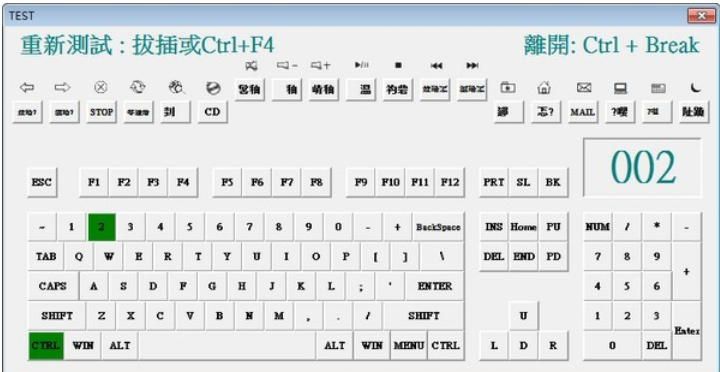Click the Z key button
Screen dimensions: 720x372
click(x=101, y=316)
